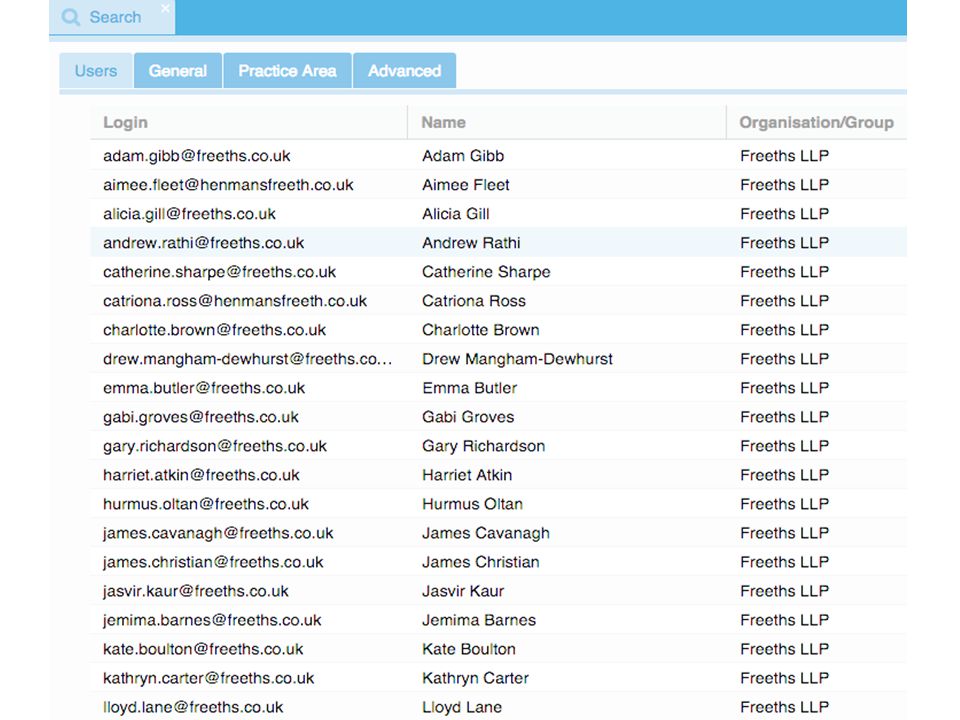Open the Advanced tab

point(404,71)
